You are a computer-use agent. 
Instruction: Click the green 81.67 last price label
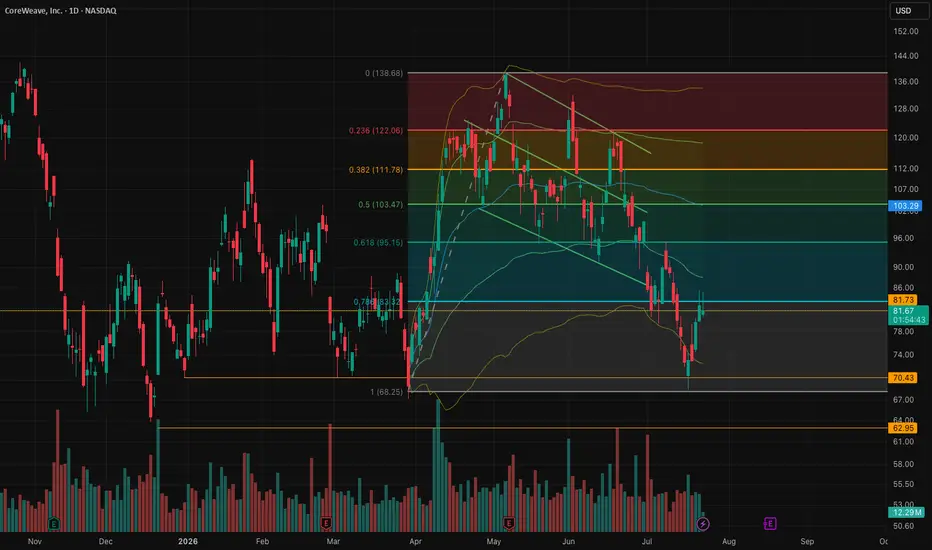click(x=908, y=315)
